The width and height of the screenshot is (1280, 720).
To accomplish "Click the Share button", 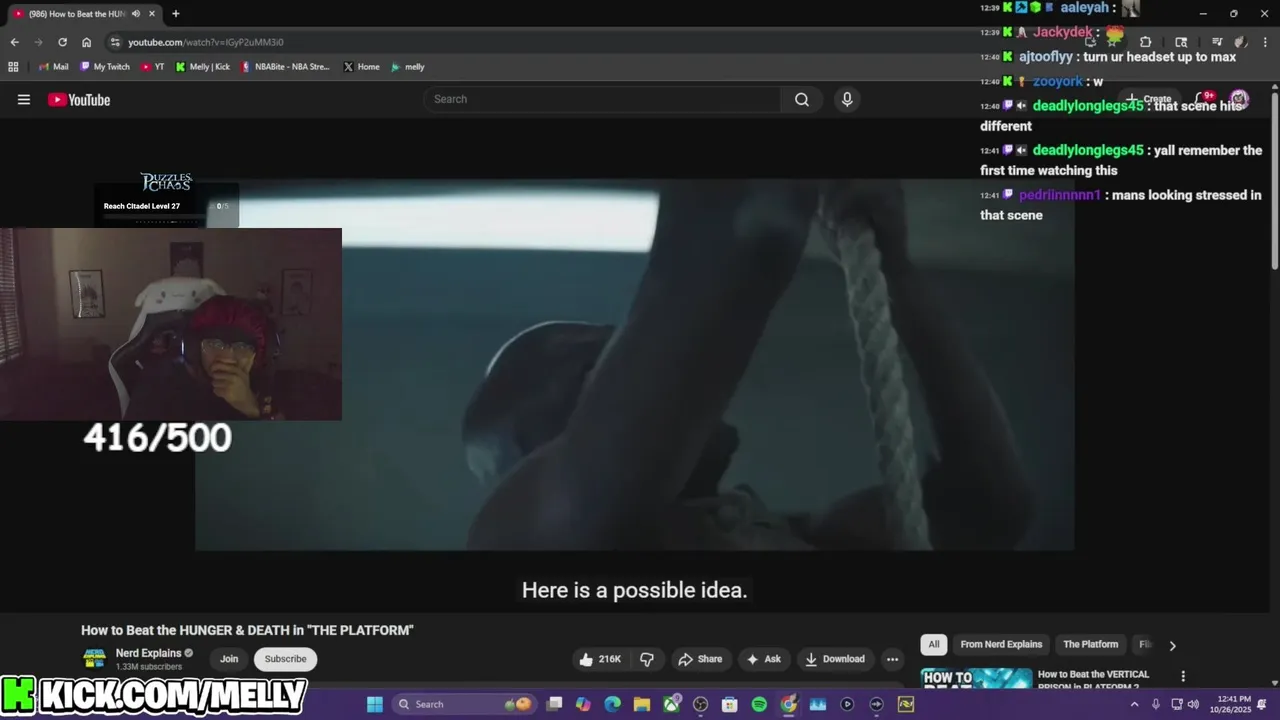I will coord(699,659).
